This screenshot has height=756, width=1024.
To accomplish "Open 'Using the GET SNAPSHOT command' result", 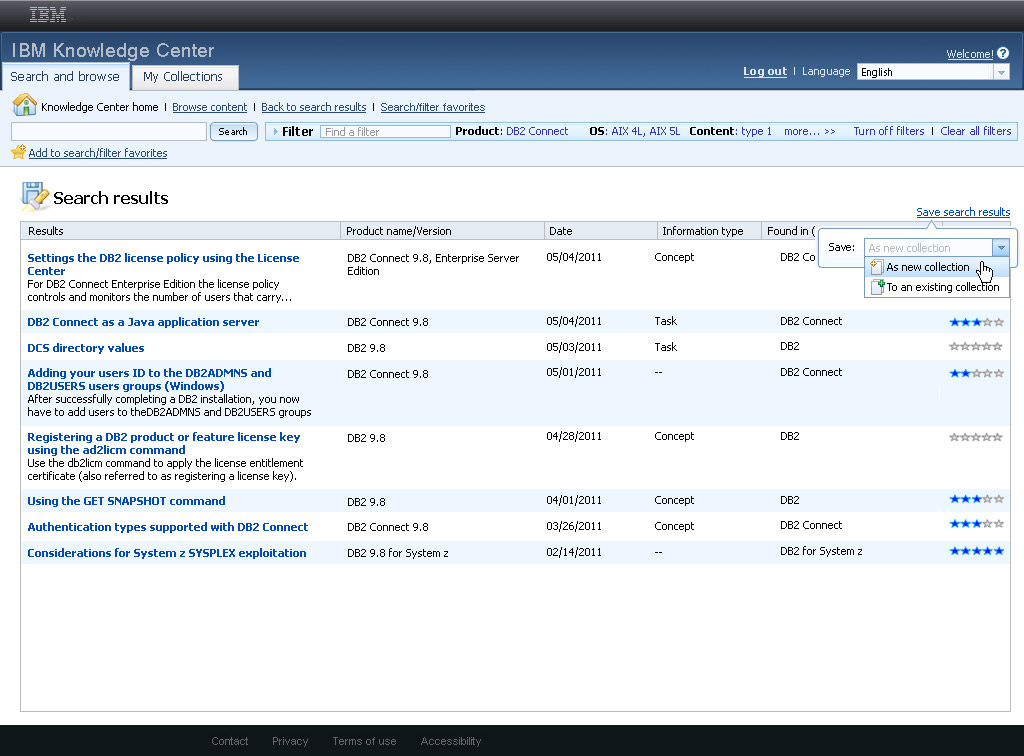I will [126, 501].
